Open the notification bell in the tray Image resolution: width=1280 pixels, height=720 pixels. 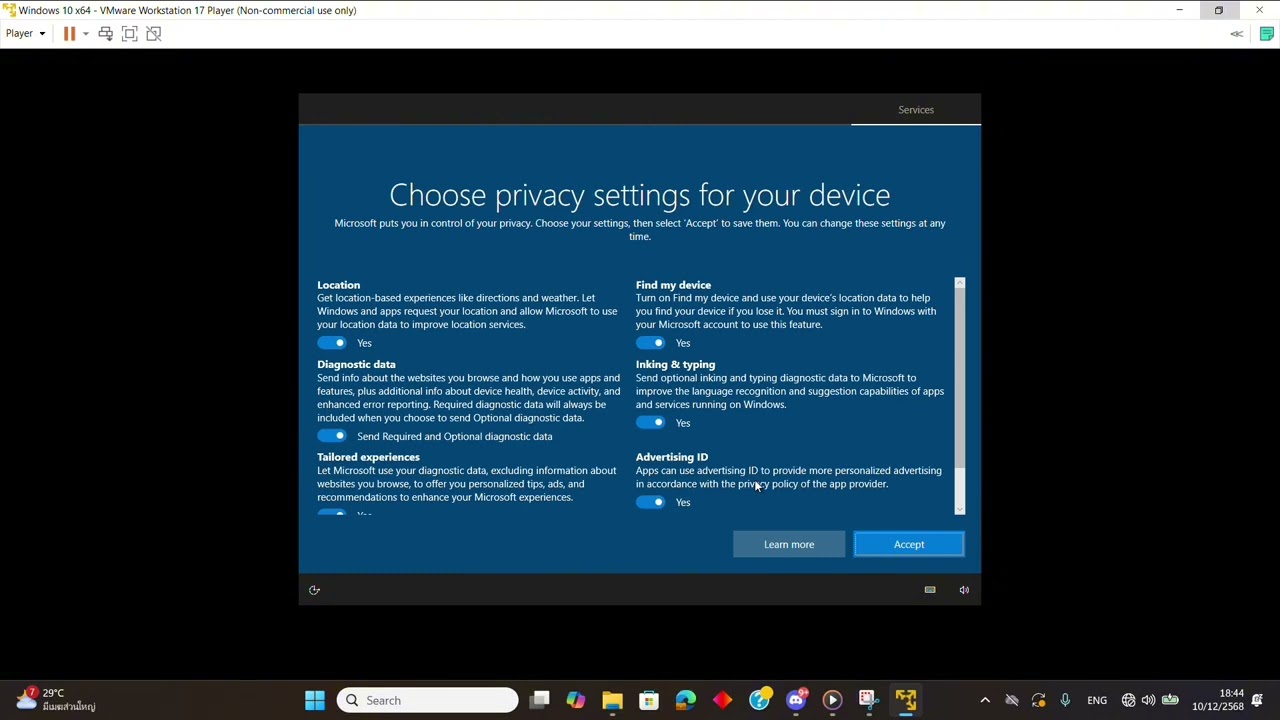tap(1258, 700)
